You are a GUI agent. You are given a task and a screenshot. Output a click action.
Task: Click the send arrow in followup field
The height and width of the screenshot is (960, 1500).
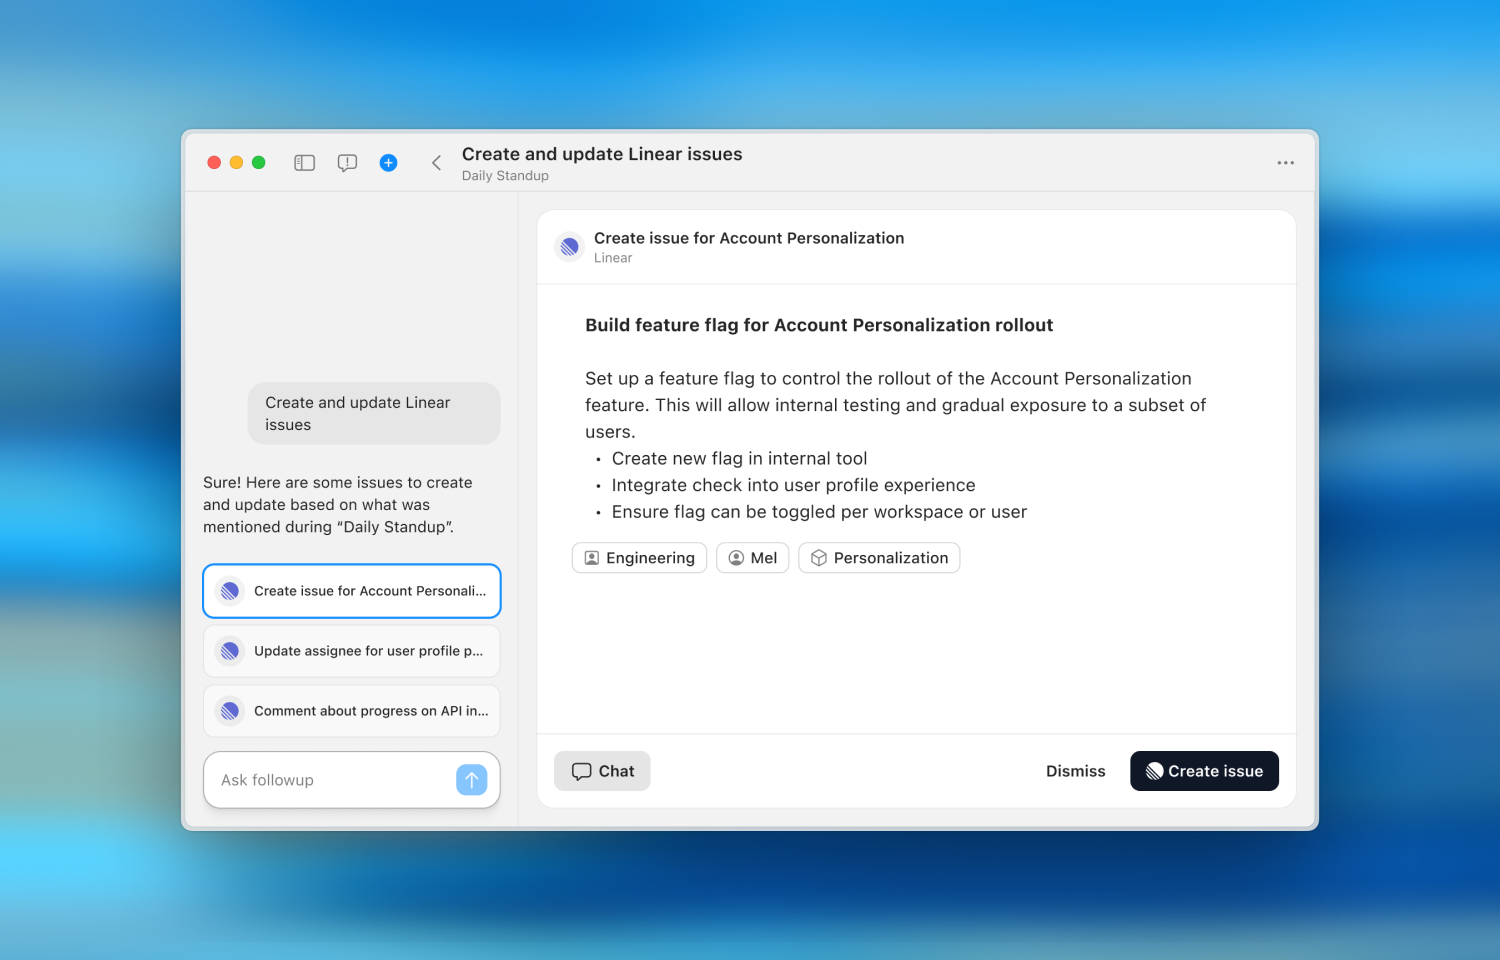(471, 780)
